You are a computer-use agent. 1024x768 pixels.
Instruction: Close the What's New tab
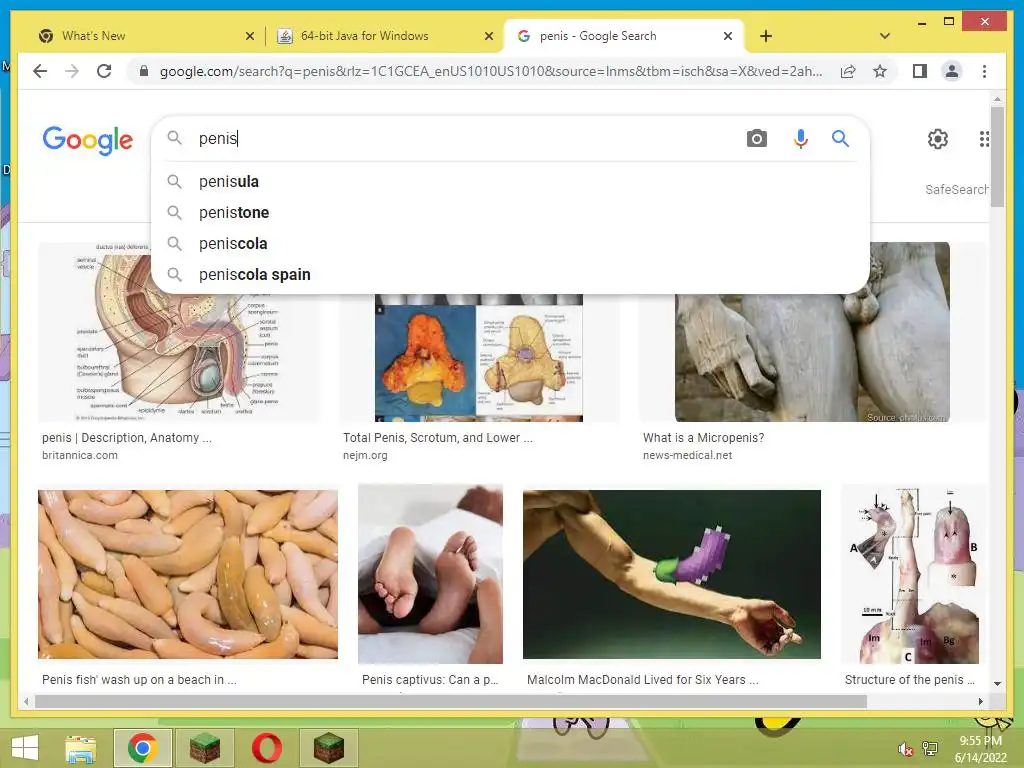tap(249, 36)
